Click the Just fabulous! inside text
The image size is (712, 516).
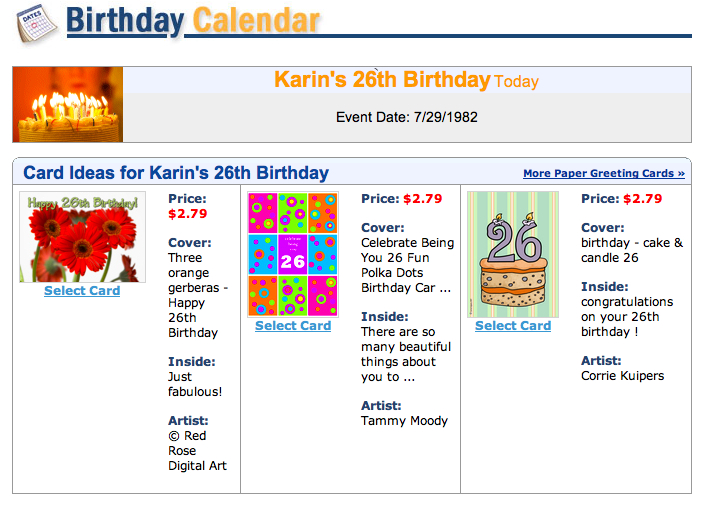[195, 384]
